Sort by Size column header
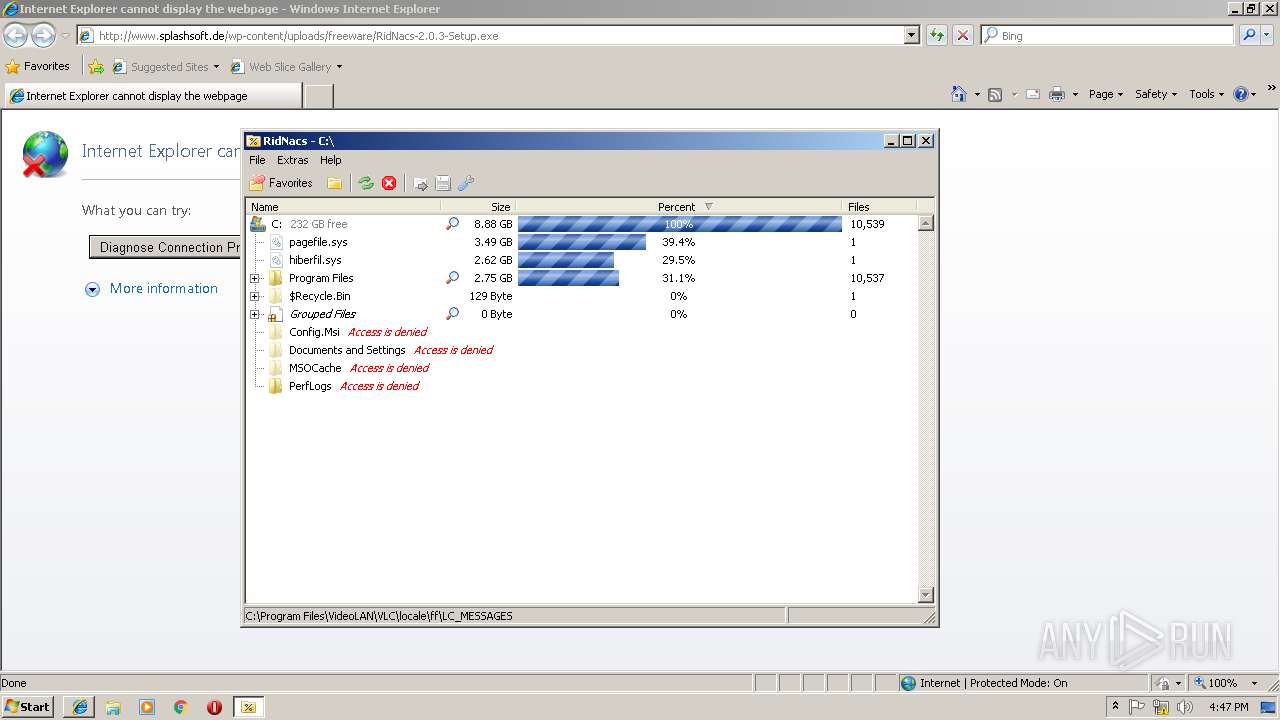Viewport: 1280px width, 720px height. click(x=478, y=207)
